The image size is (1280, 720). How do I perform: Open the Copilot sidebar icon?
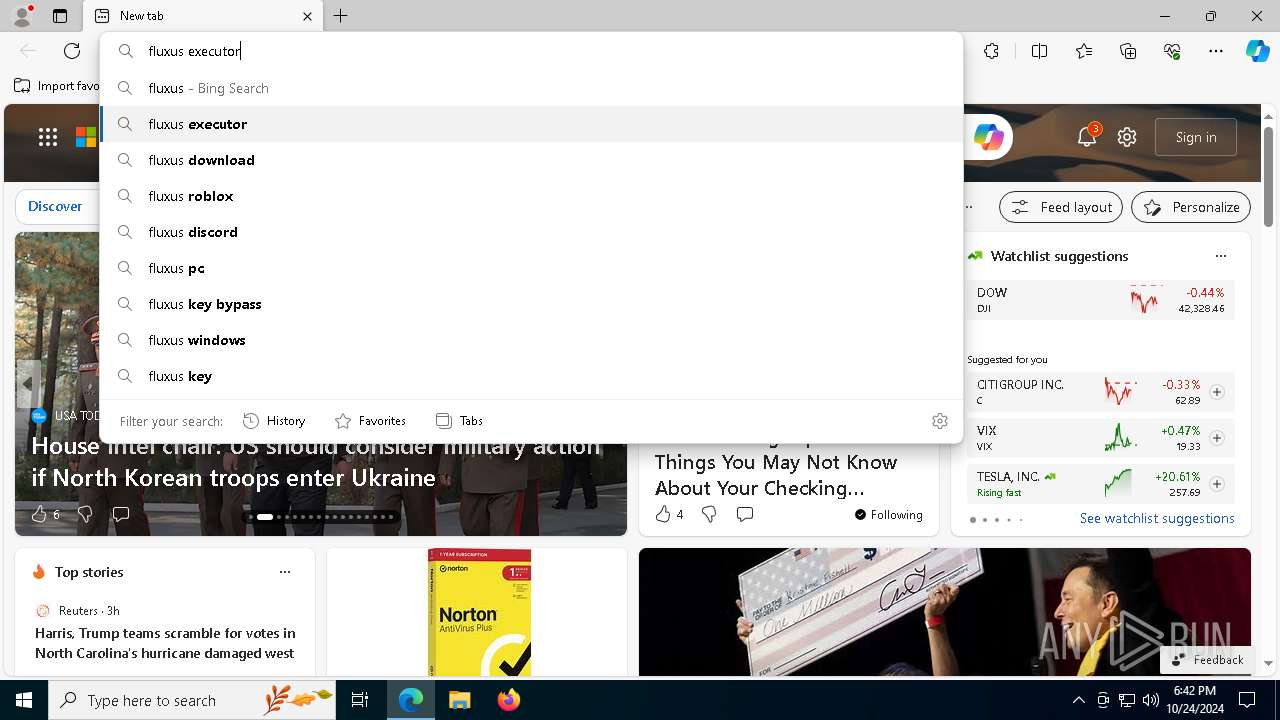(x=1257, y=51)
